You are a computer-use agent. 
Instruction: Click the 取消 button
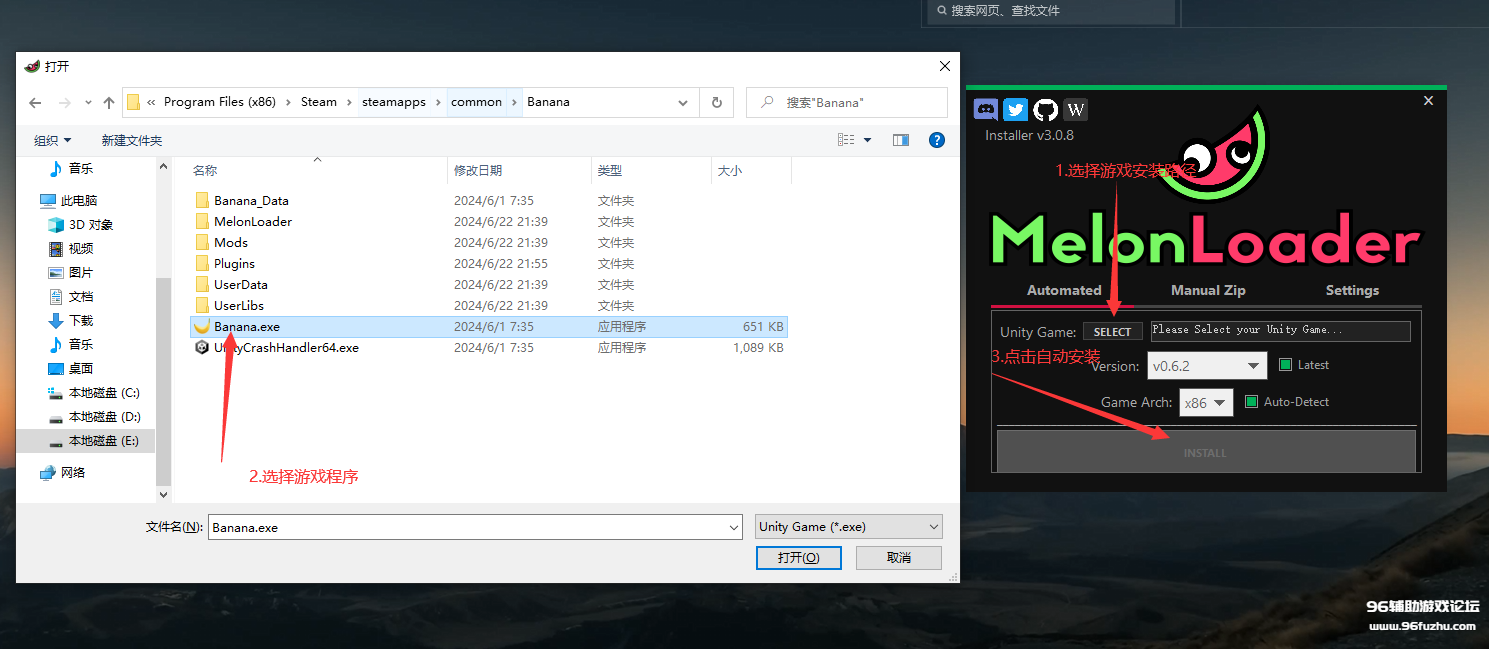point(899,558)
